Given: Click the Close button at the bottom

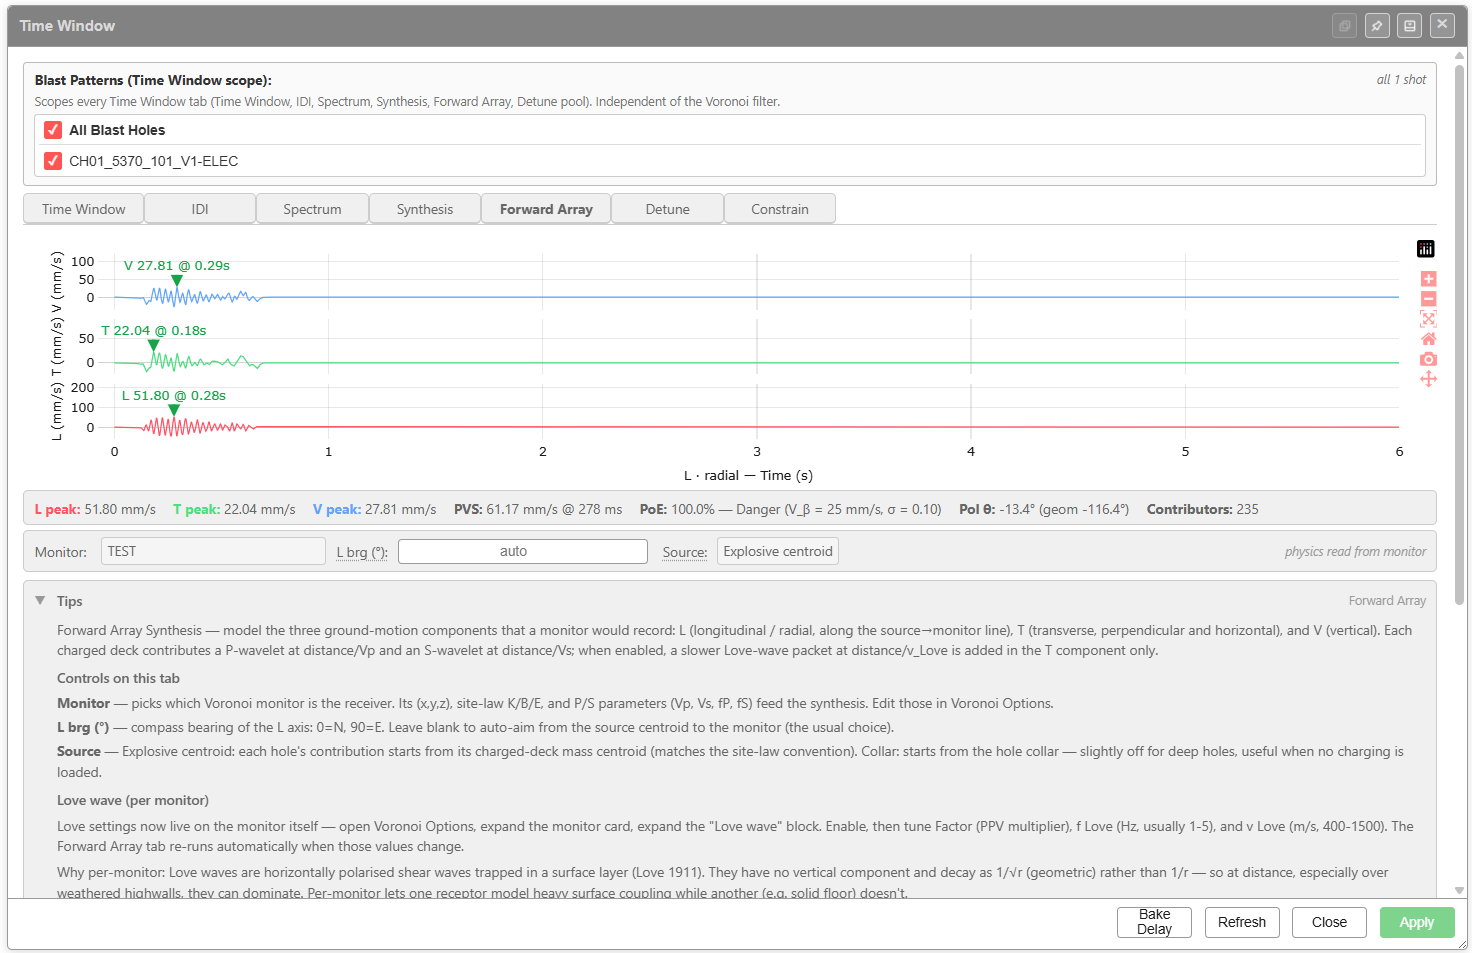Looking at the screenshot, I should (x=1329, y=922).
